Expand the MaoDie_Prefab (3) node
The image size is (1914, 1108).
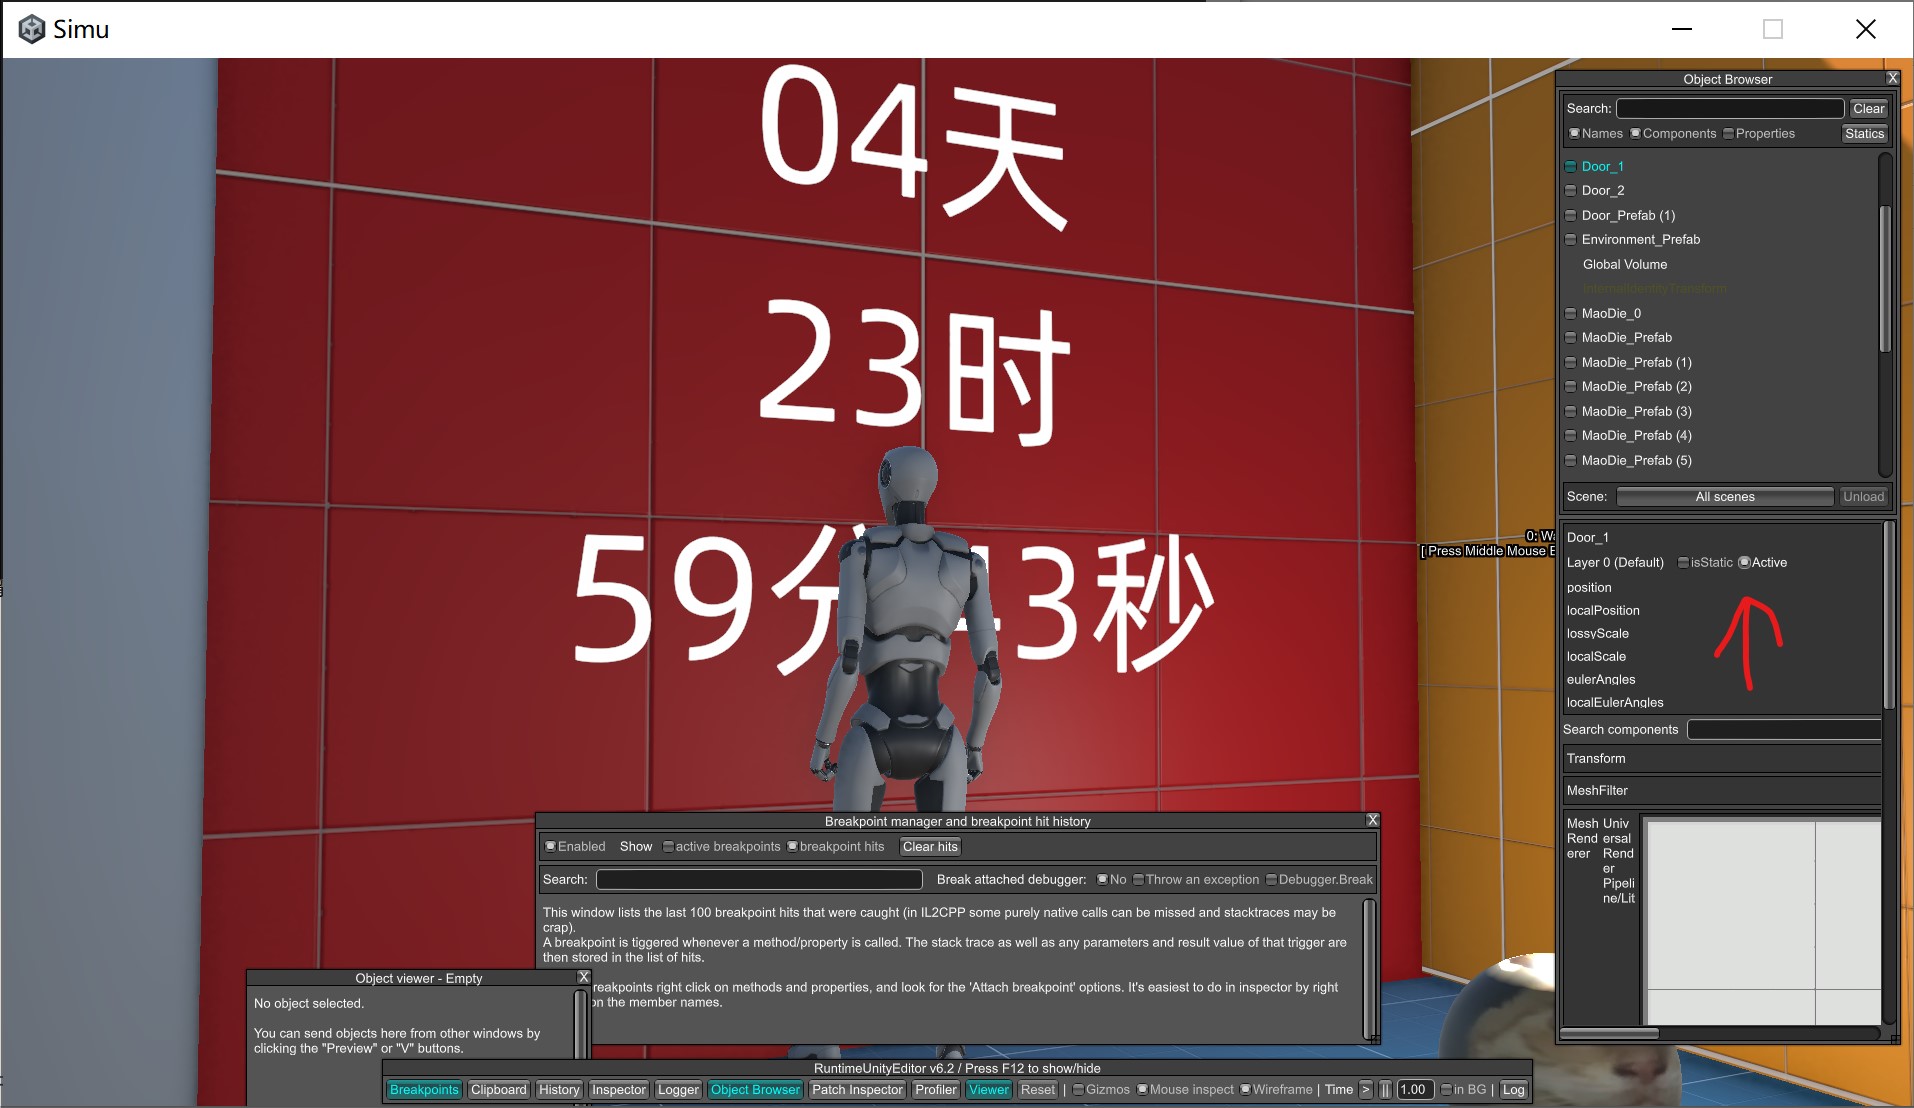[1570, 411]
